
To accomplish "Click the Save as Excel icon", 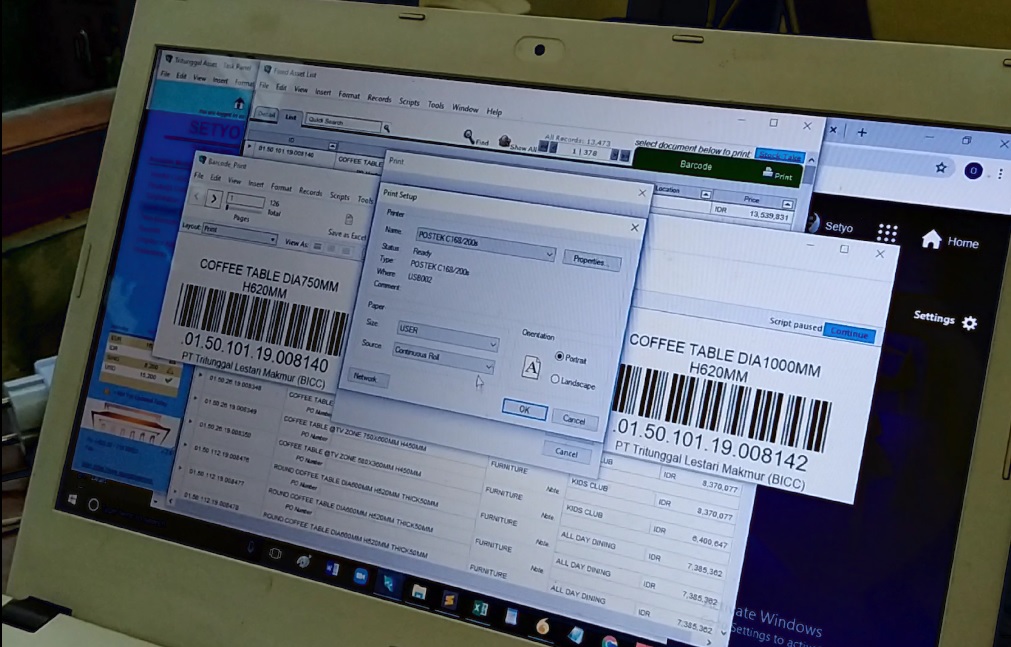I will click(x=348, y=218).
